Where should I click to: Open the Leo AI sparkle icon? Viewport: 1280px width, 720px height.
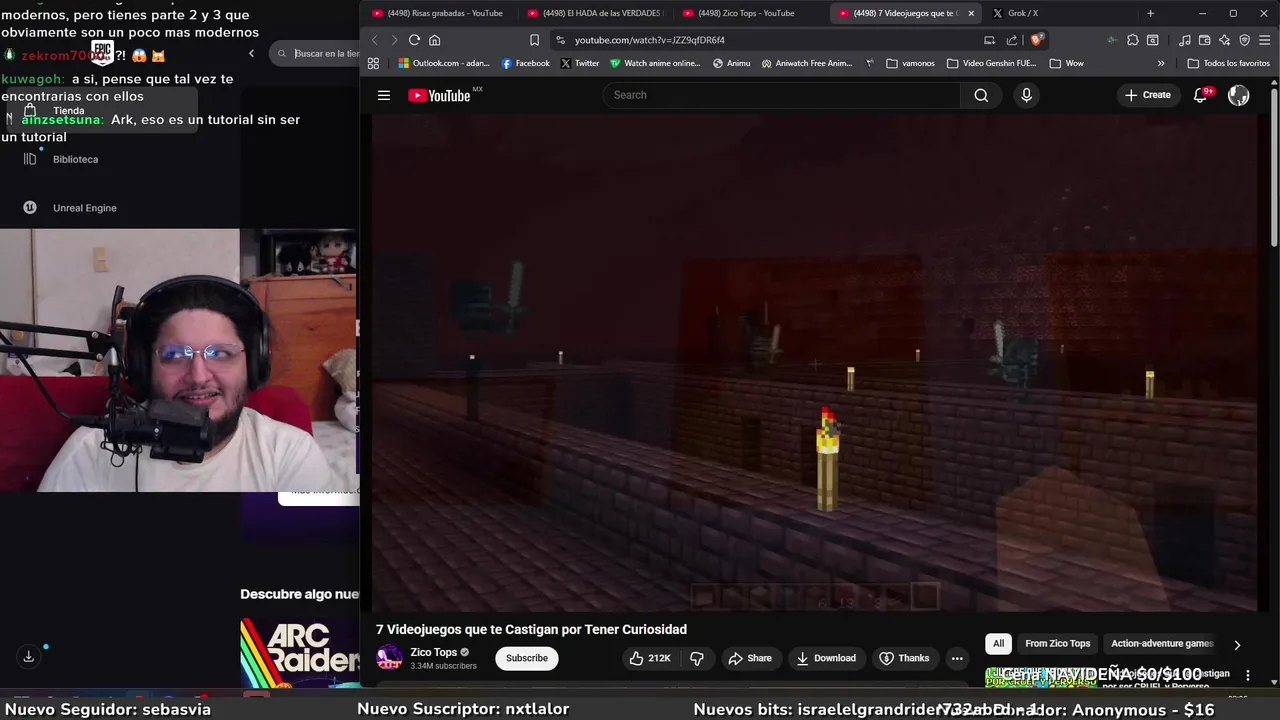1225,40
